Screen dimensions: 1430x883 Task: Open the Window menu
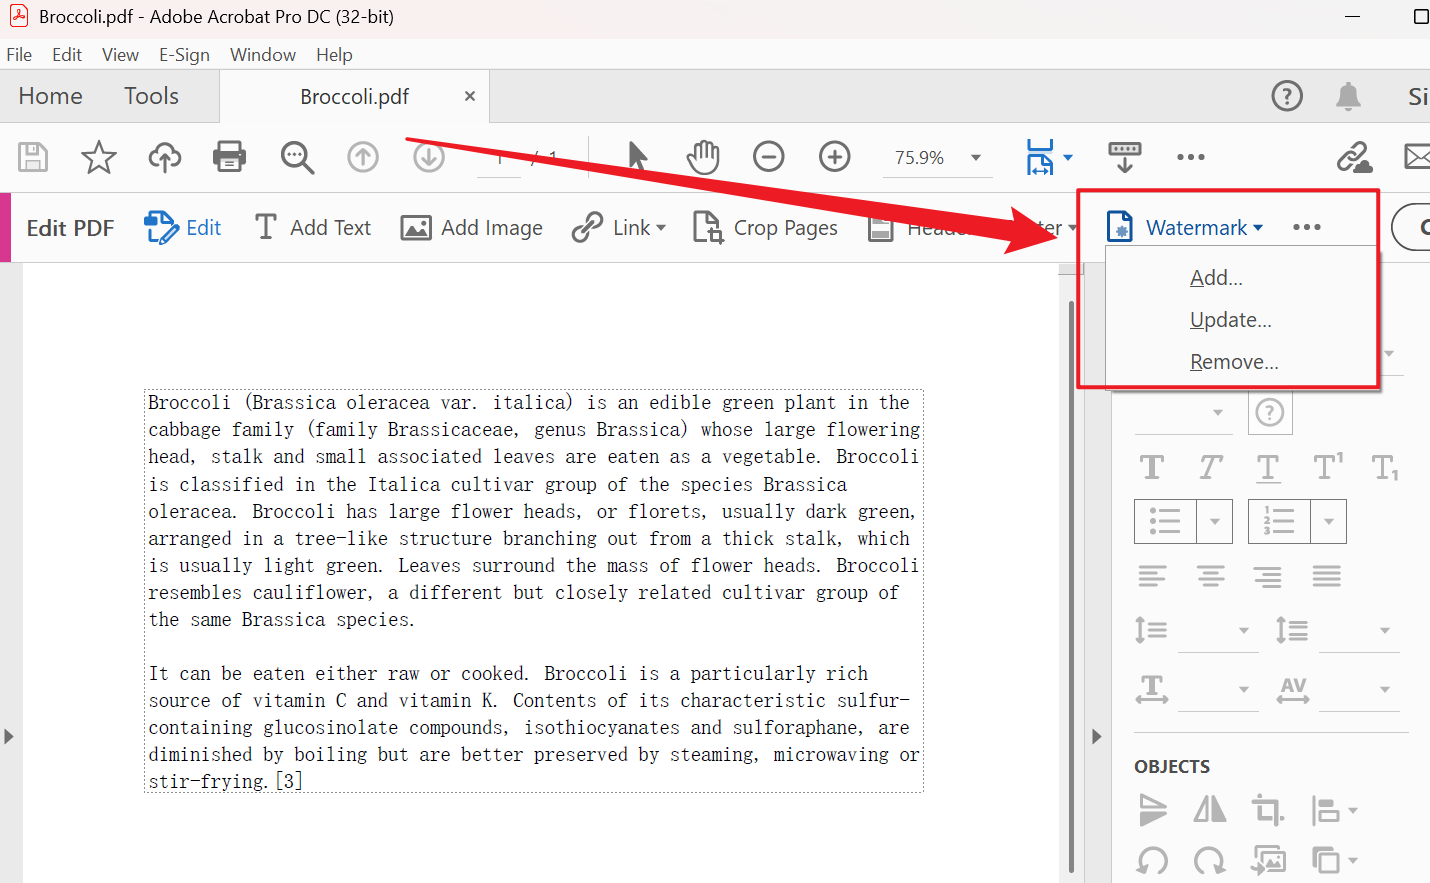(263, 54)
